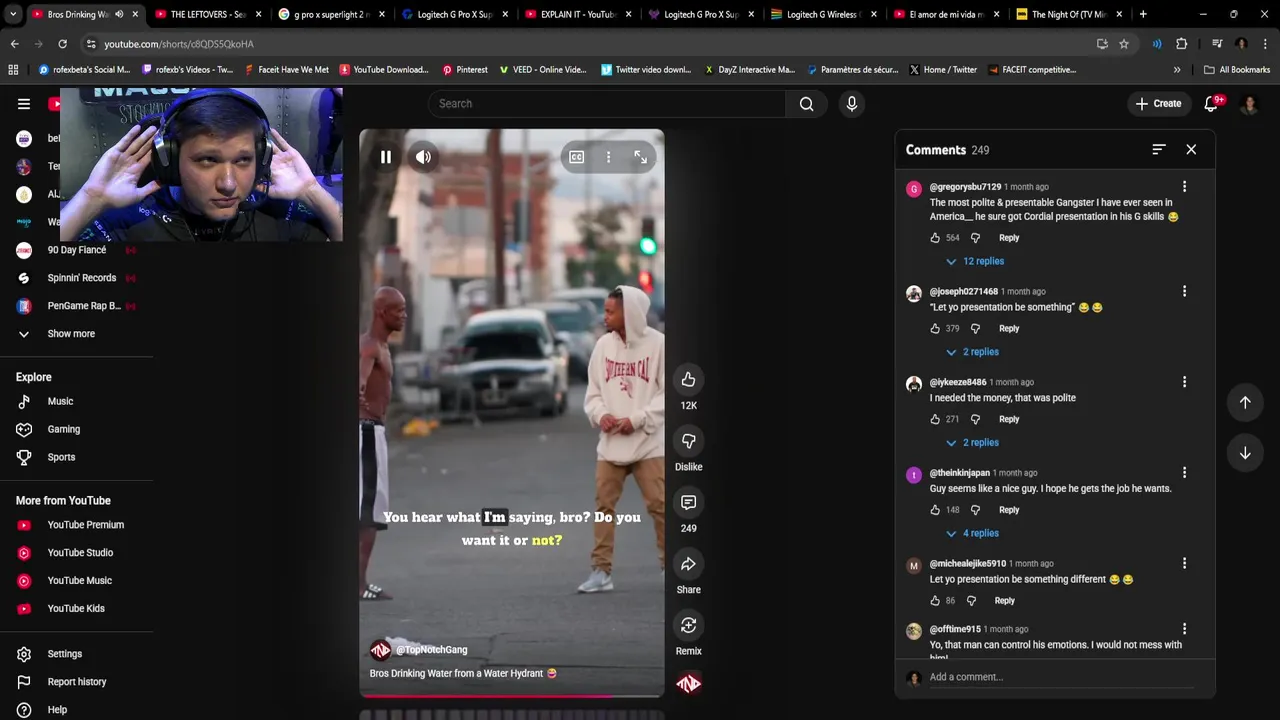This screenshot has height=720, width=1280.
Task: Dislike iykeeze8486's comment
Action: [x=975, y=420]
